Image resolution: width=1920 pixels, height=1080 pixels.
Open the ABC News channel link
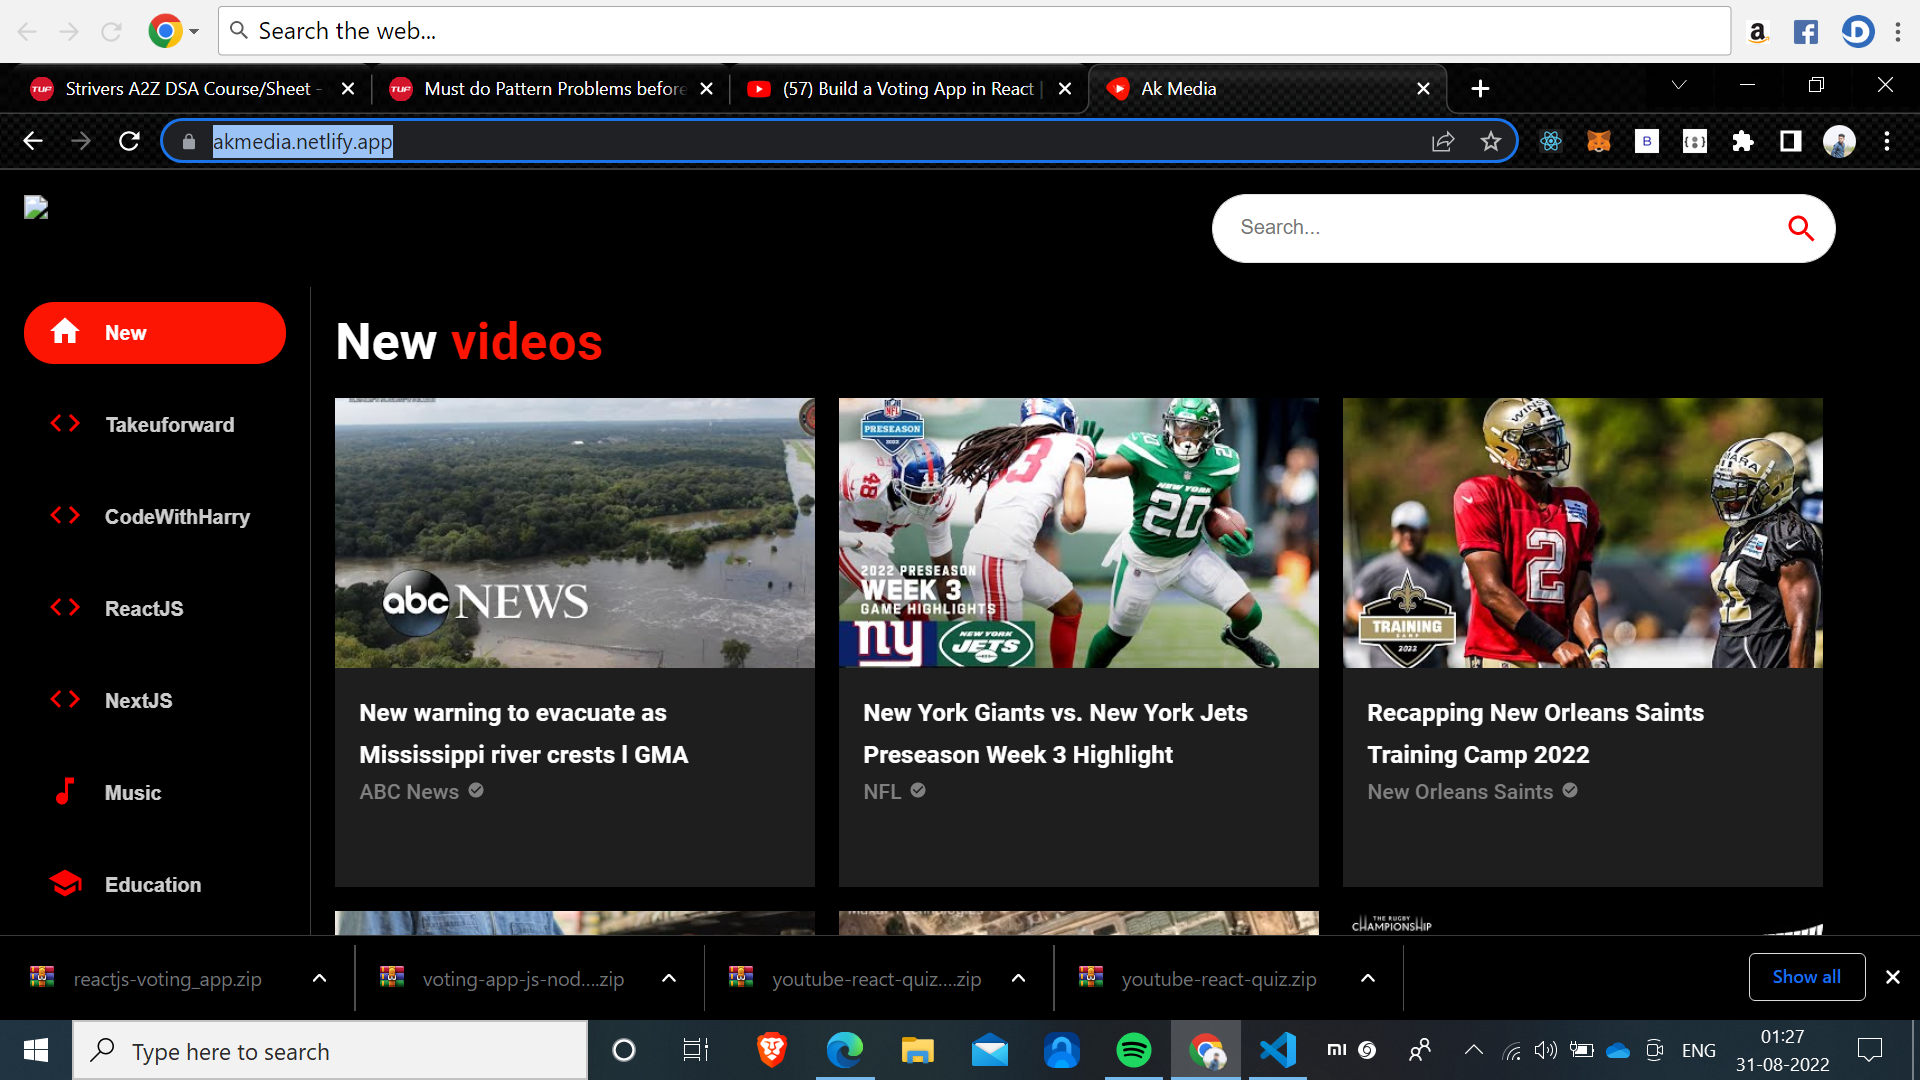coord(409,791)
